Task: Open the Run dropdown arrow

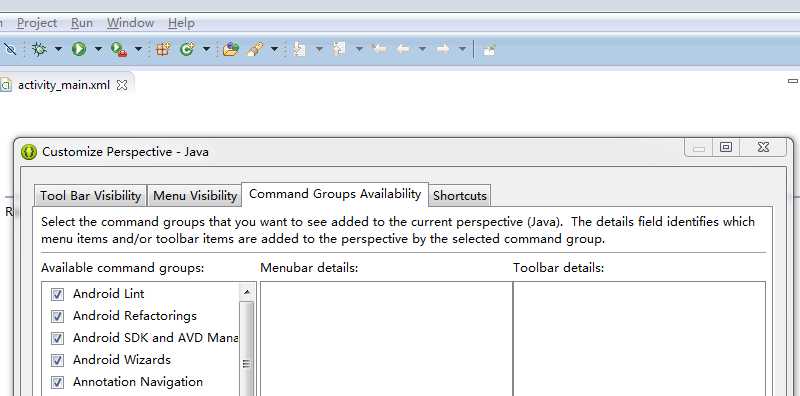Action: [98, 49]
